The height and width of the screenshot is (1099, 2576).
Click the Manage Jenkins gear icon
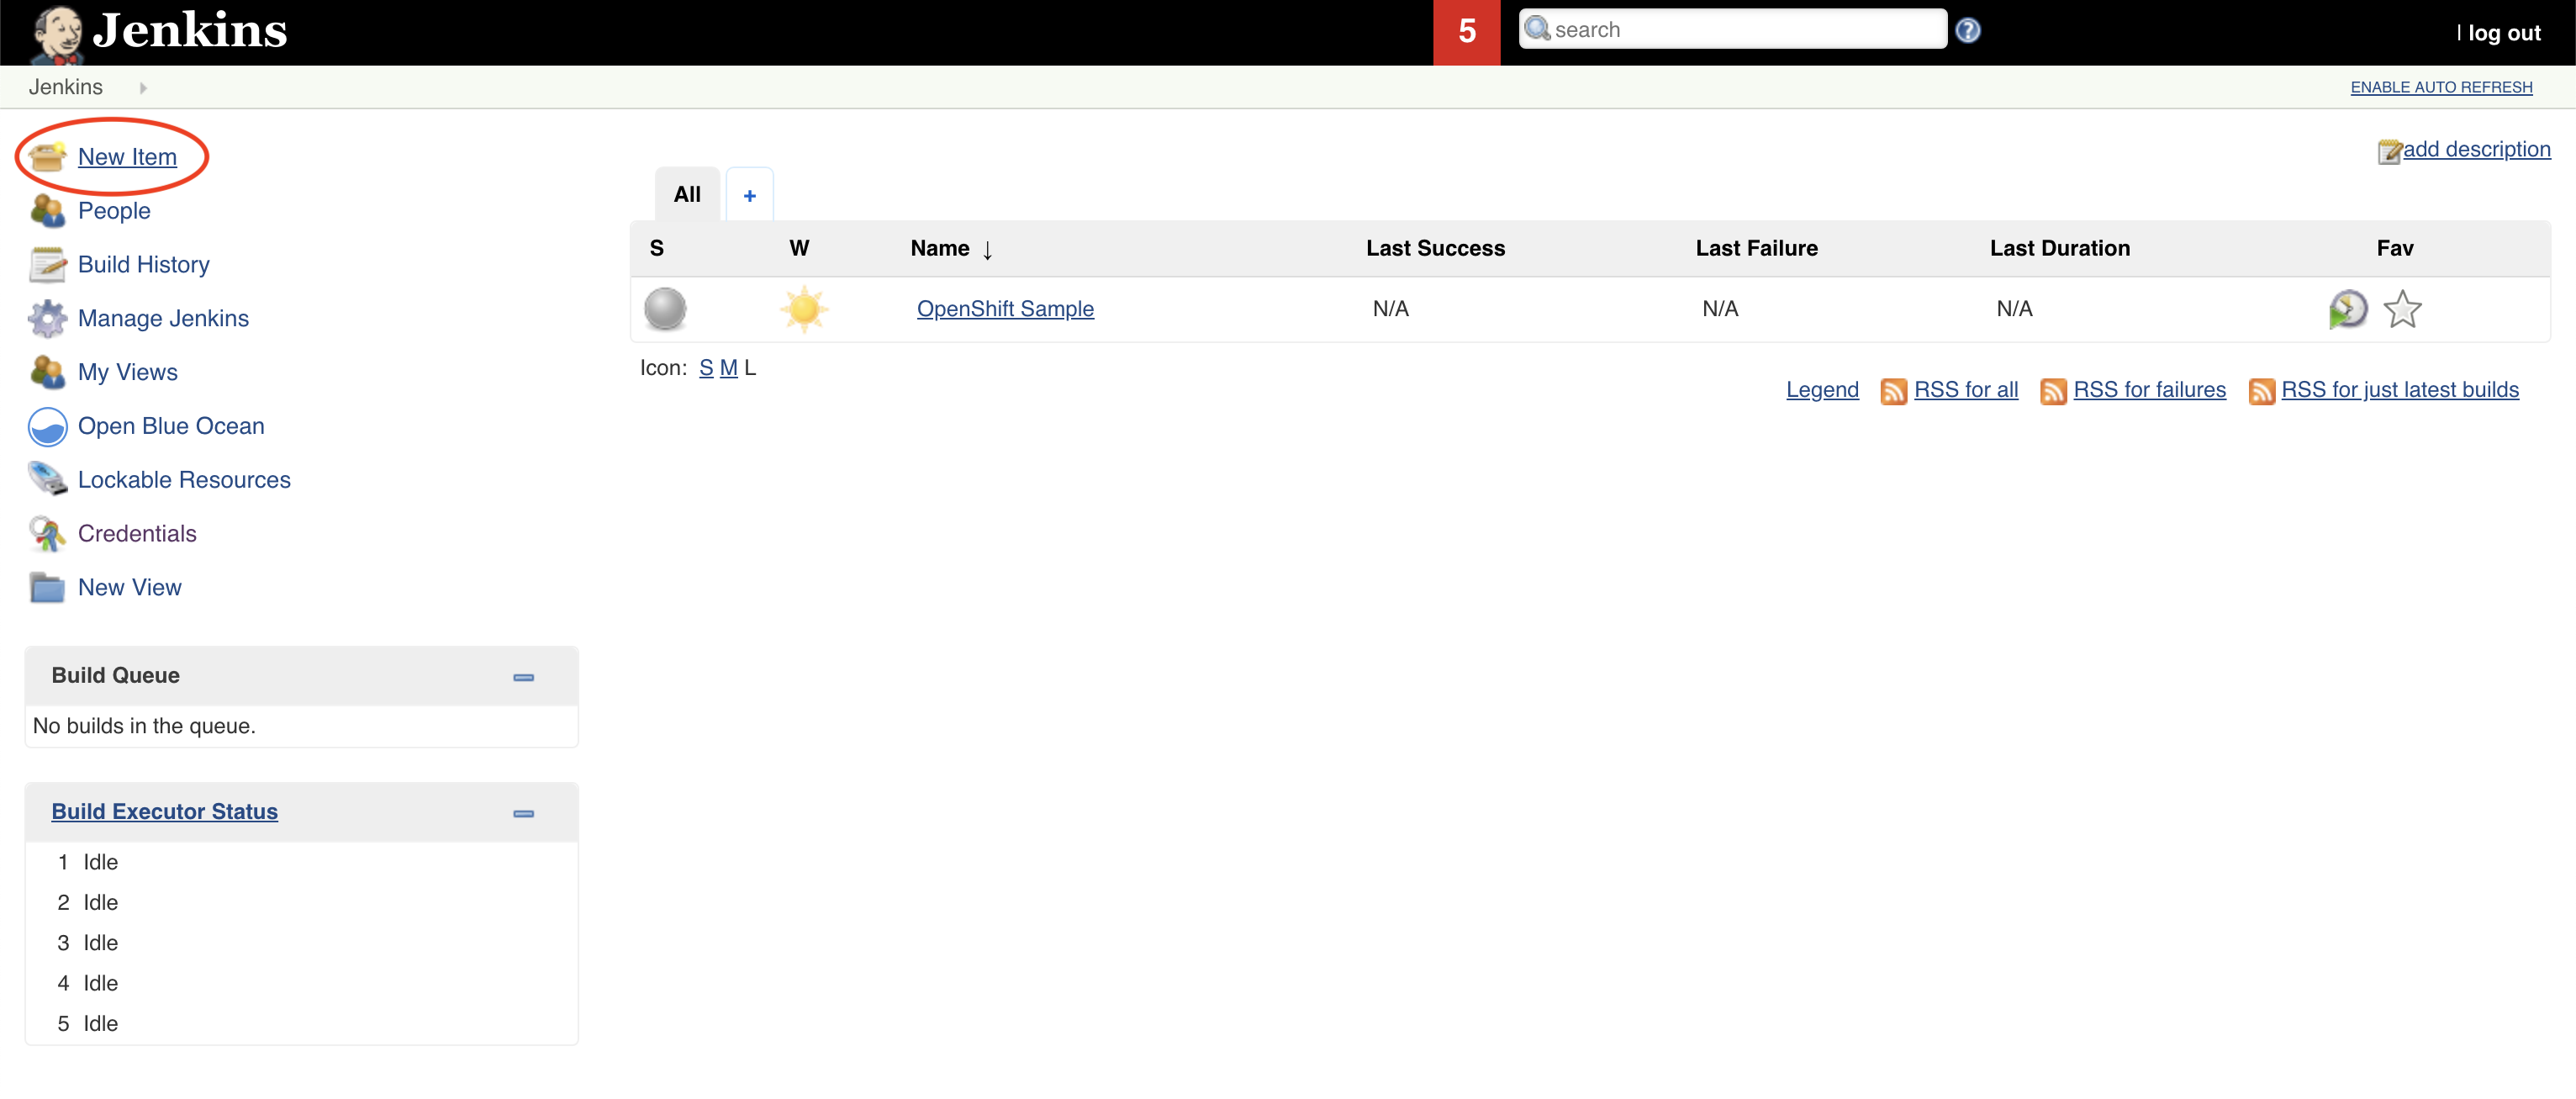(x=47, y=319)
